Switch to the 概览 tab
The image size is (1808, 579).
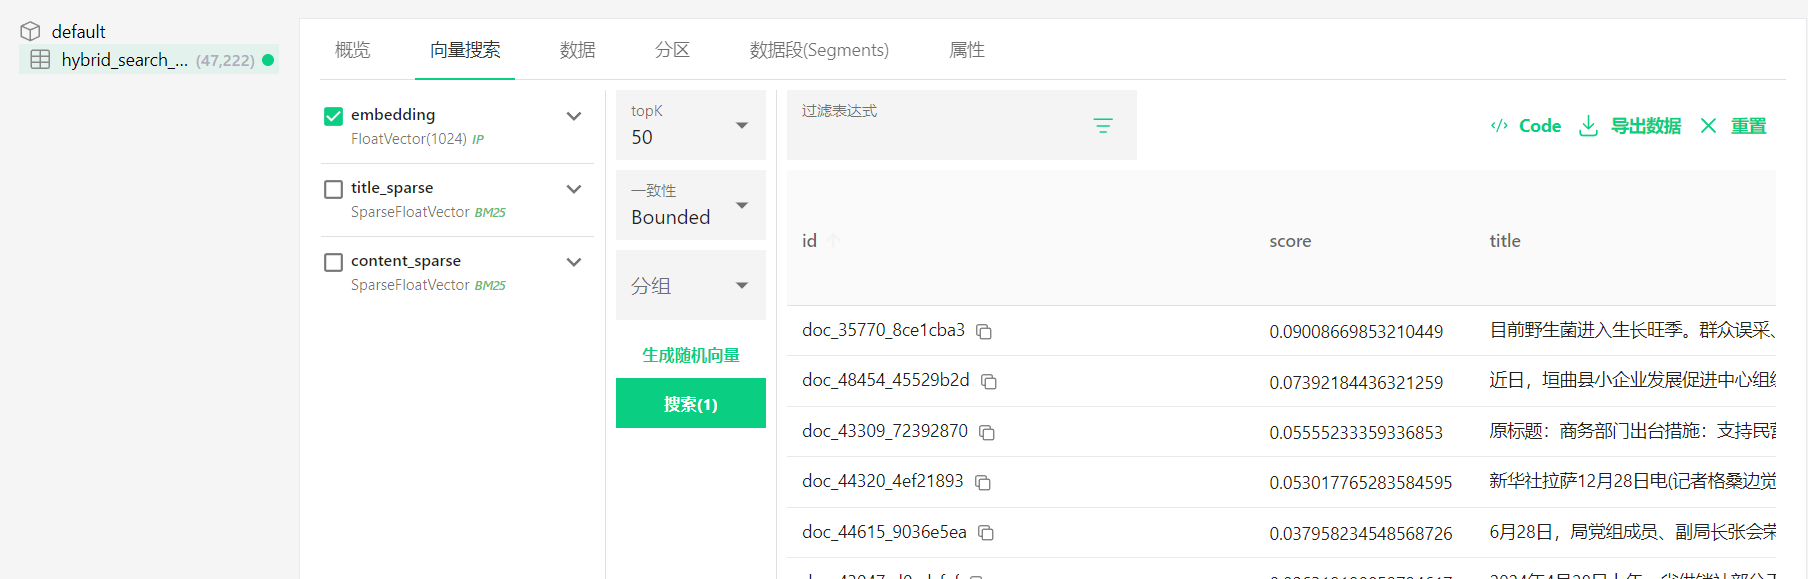click(x=352, y=50)
